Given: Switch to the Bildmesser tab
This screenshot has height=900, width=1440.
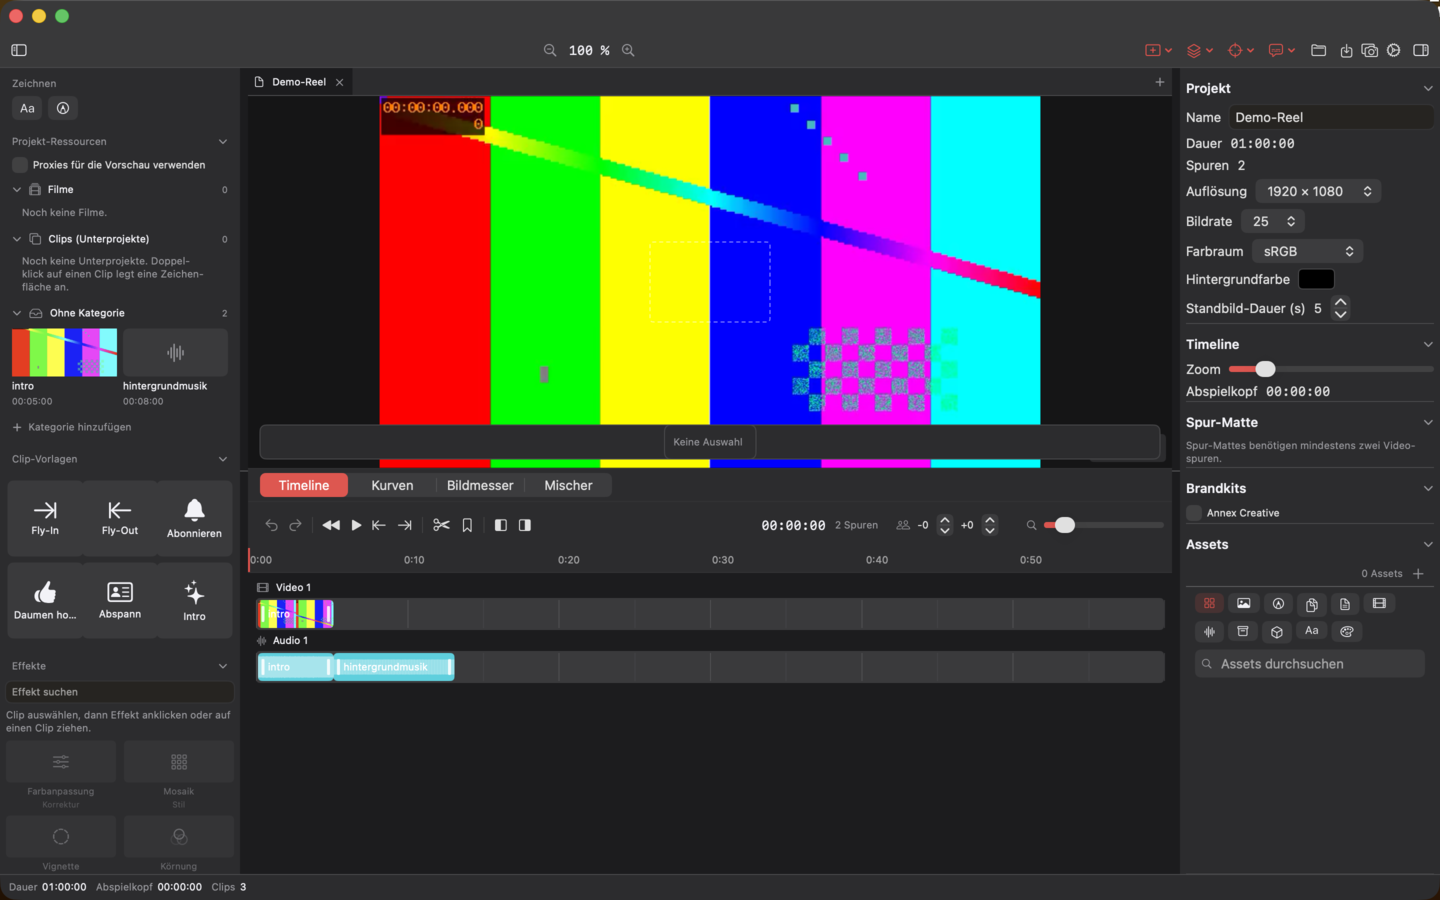Looking at the screenshot, I should pyautogui.click(x=480, y=485).
